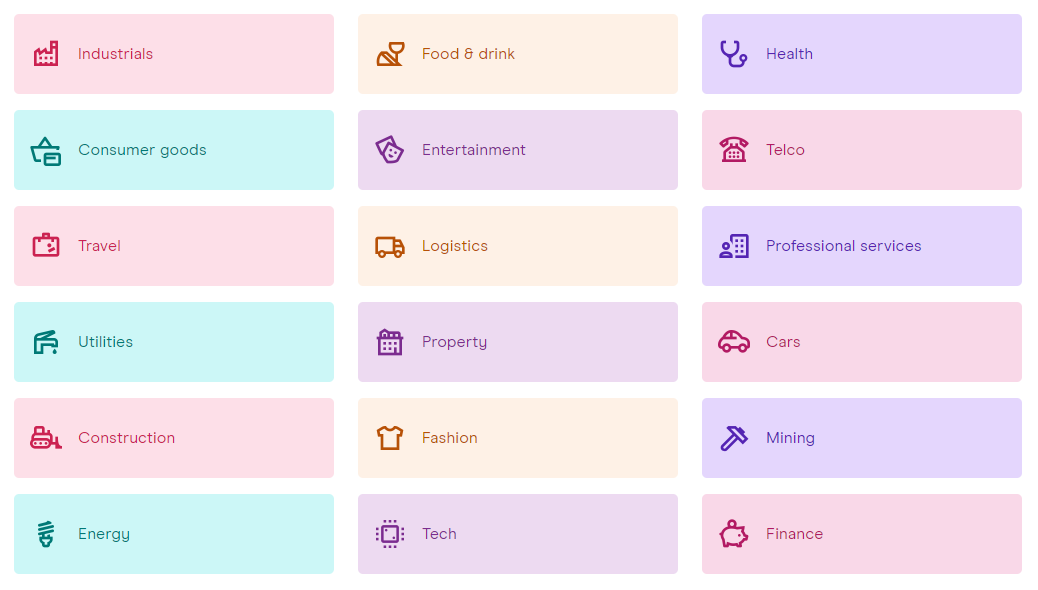Click the light bulb Energy icon
Screen dimensions: 1038x590
click(46, 534)
